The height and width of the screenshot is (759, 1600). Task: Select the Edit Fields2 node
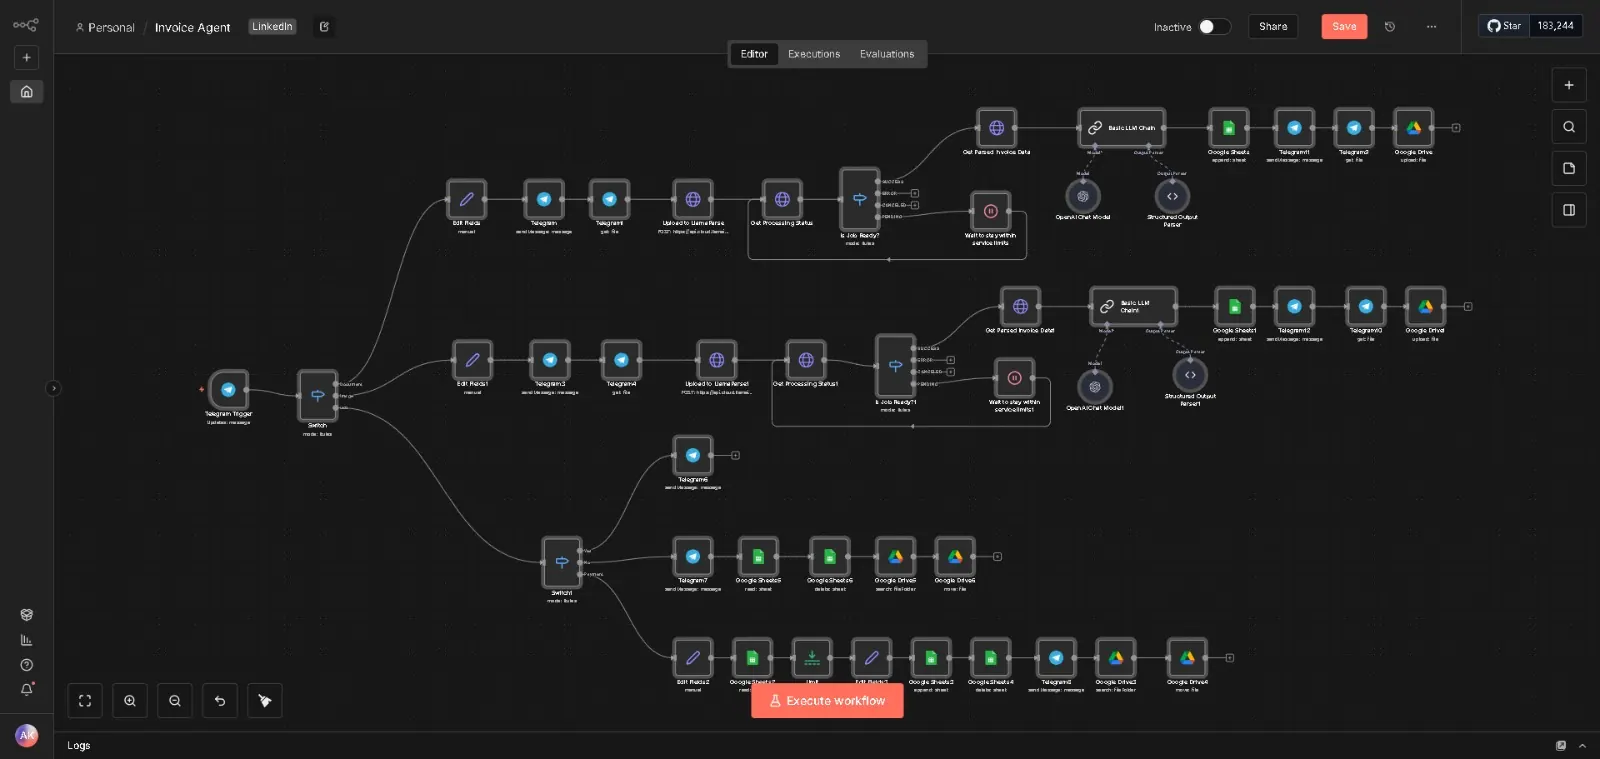693,658
